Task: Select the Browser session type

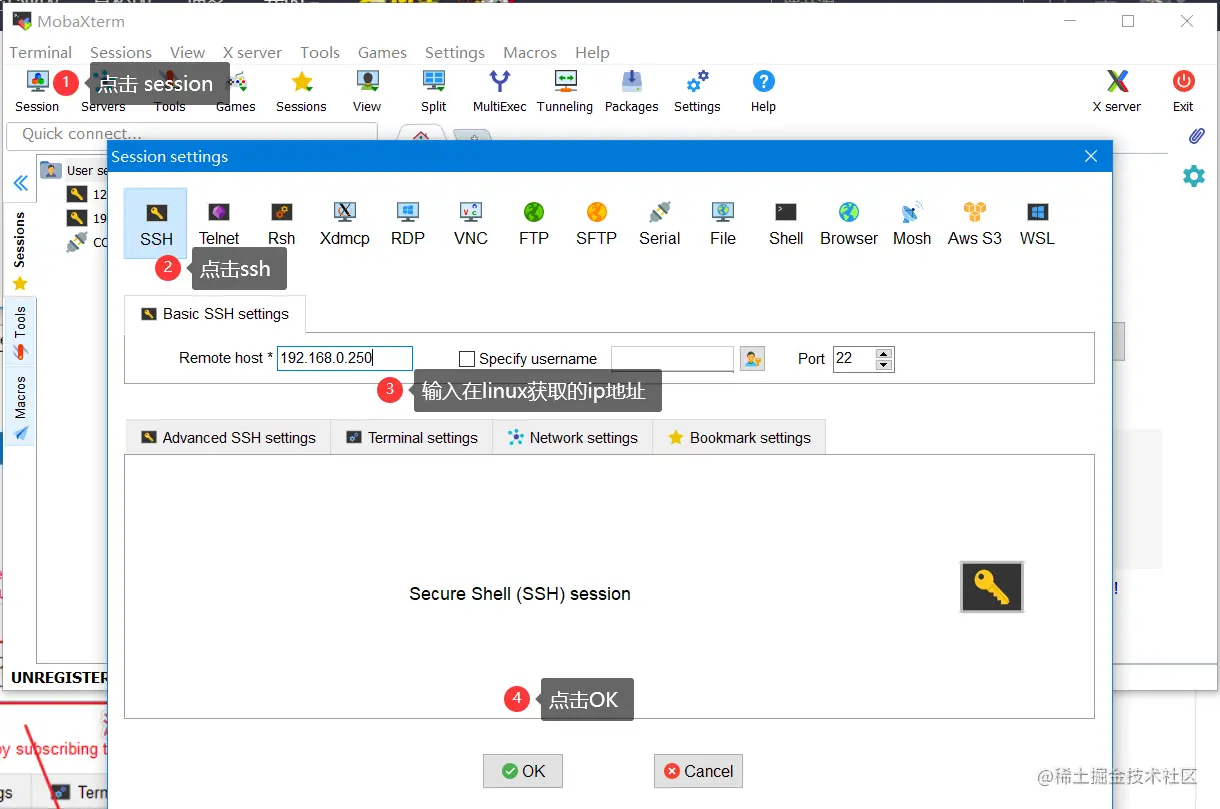Action: point(849,224)
